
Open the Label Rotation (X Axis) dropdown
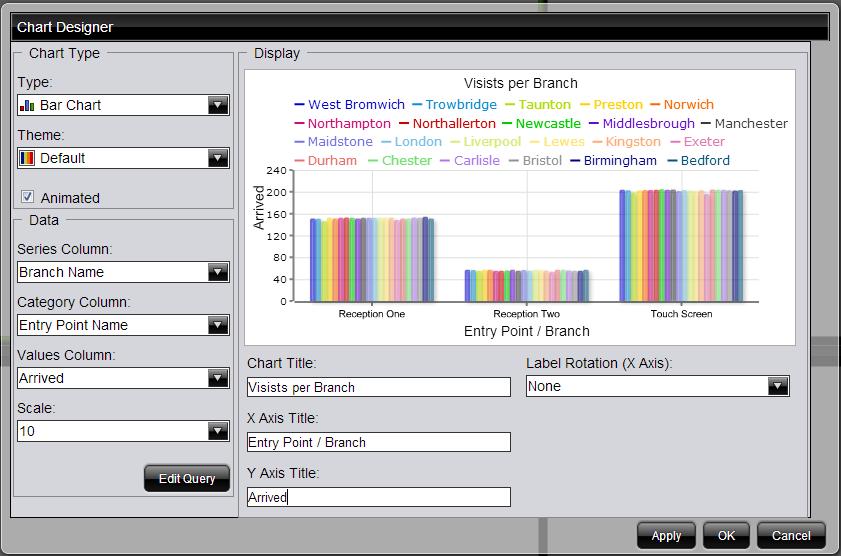pyautogui.click(x=778, y=386)
